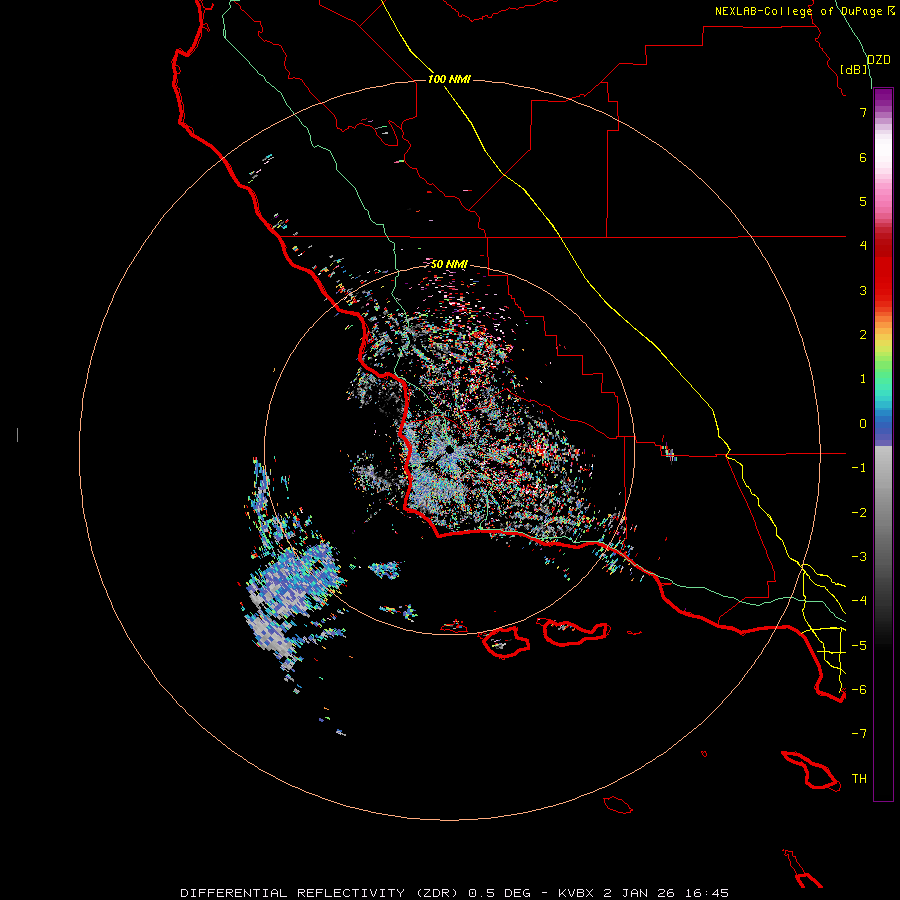This screenshot has width=900, height=900.
Task: Click the -6 dB value on color scale
Action: (x=859, y=689)
